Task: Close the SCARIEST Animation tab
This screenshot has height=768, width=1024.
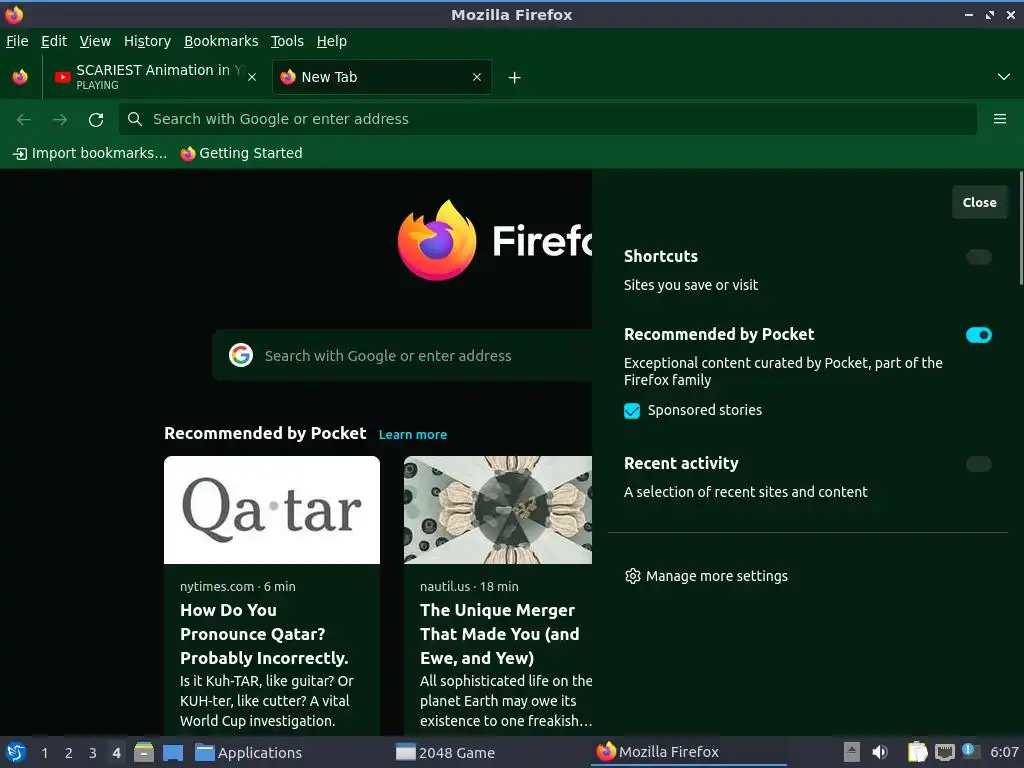Action: click(x=252, y=77)
